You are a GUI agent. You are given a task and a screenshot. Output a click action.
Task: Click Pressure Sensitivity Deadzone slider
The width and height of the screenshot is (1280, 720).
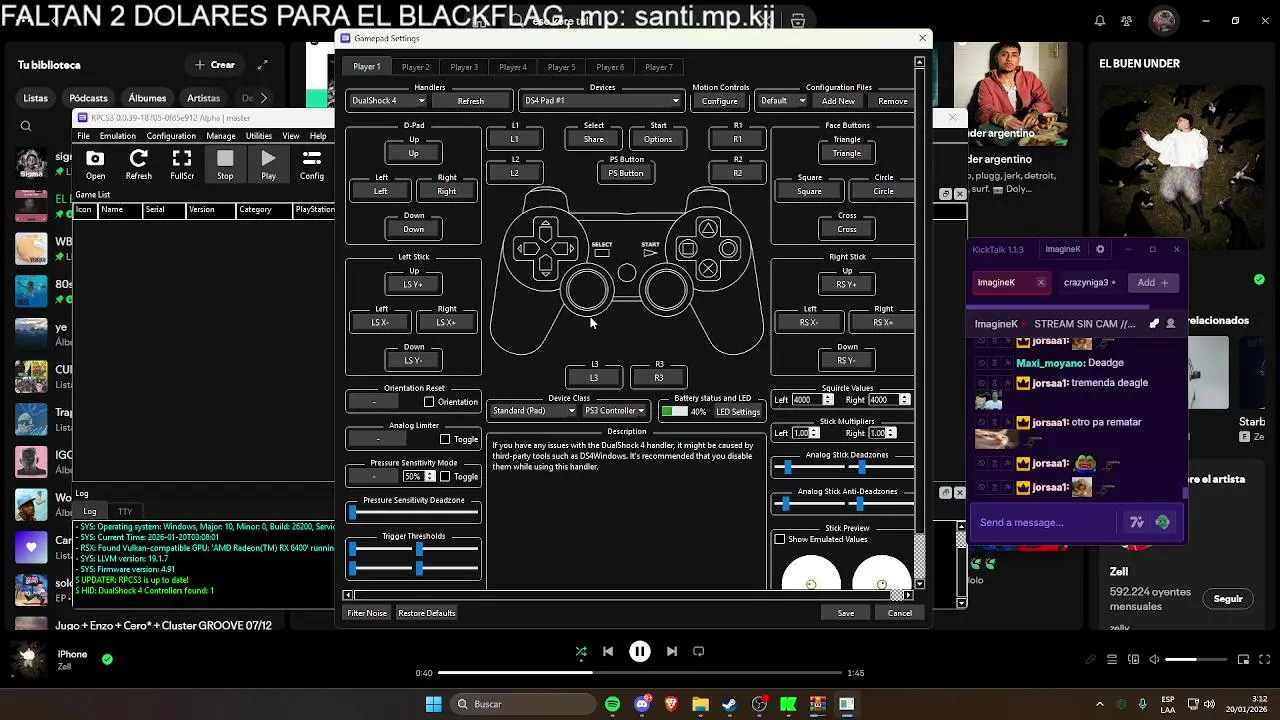[414, 513]
